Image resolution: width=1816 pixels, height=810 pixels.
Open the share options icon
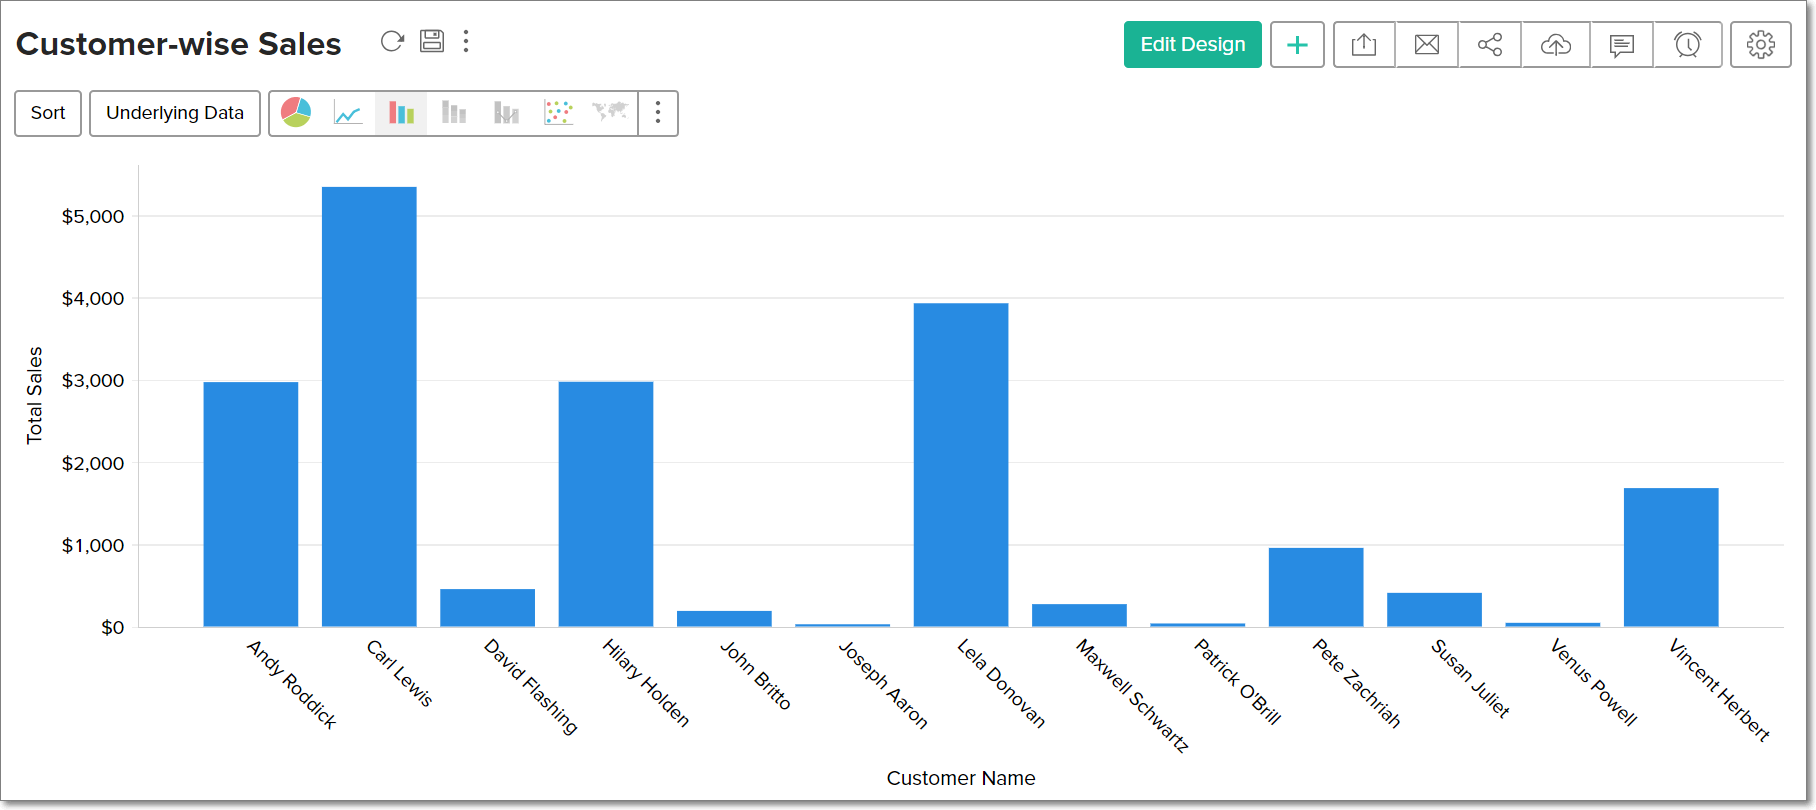pos(1490,45)
